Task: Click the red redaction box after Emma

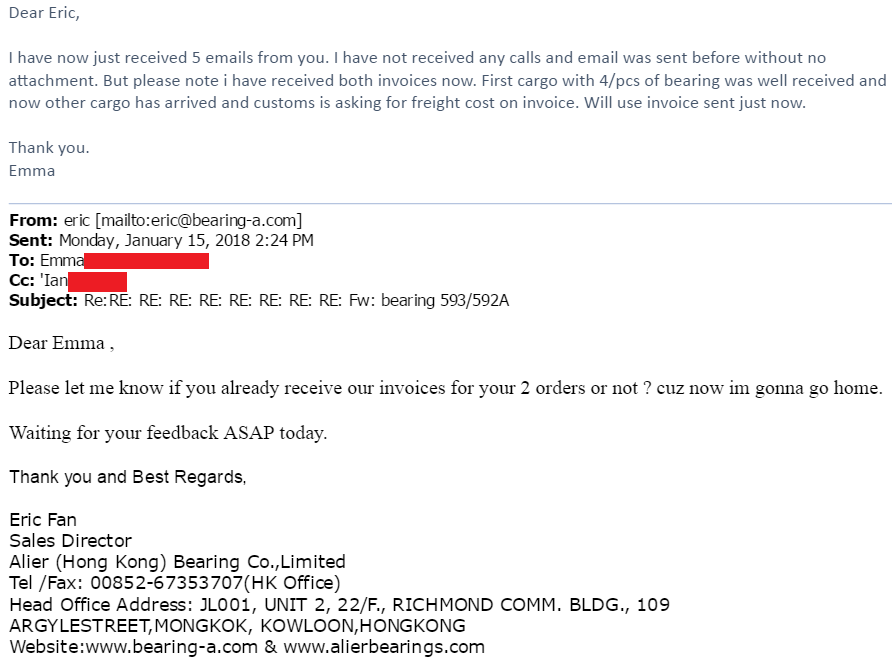Action: click(146, 261)
